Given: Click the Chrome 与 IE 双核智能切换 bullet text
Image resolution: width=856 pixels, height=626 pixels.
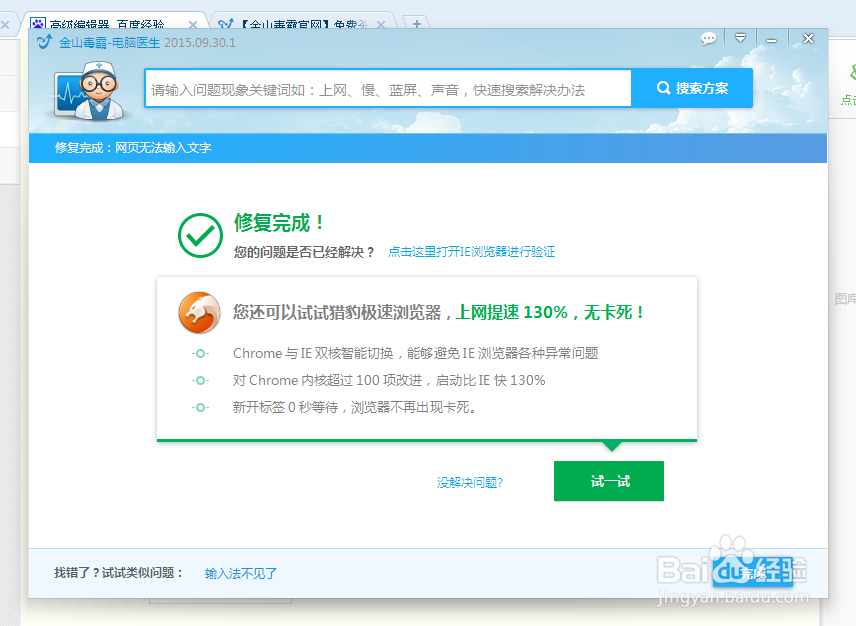Looking at the screenshot, I should [415, 354].
